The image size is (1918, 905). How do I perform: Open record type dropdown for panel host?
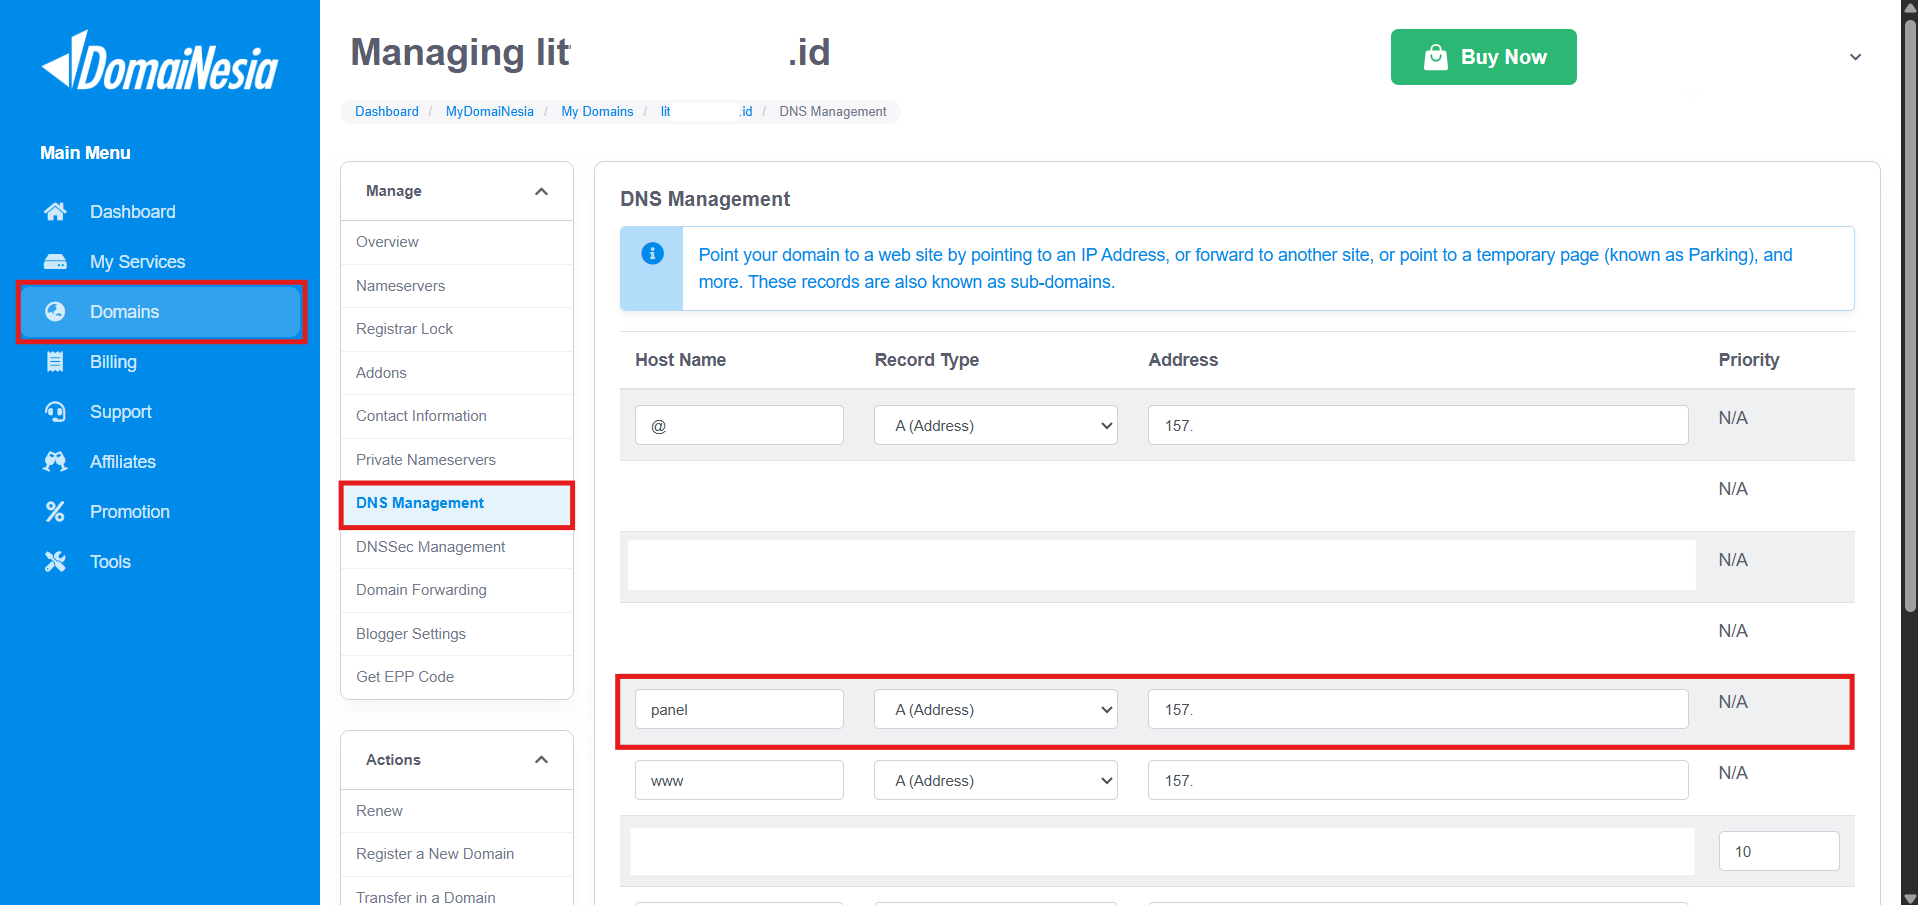tap(995, 709)
